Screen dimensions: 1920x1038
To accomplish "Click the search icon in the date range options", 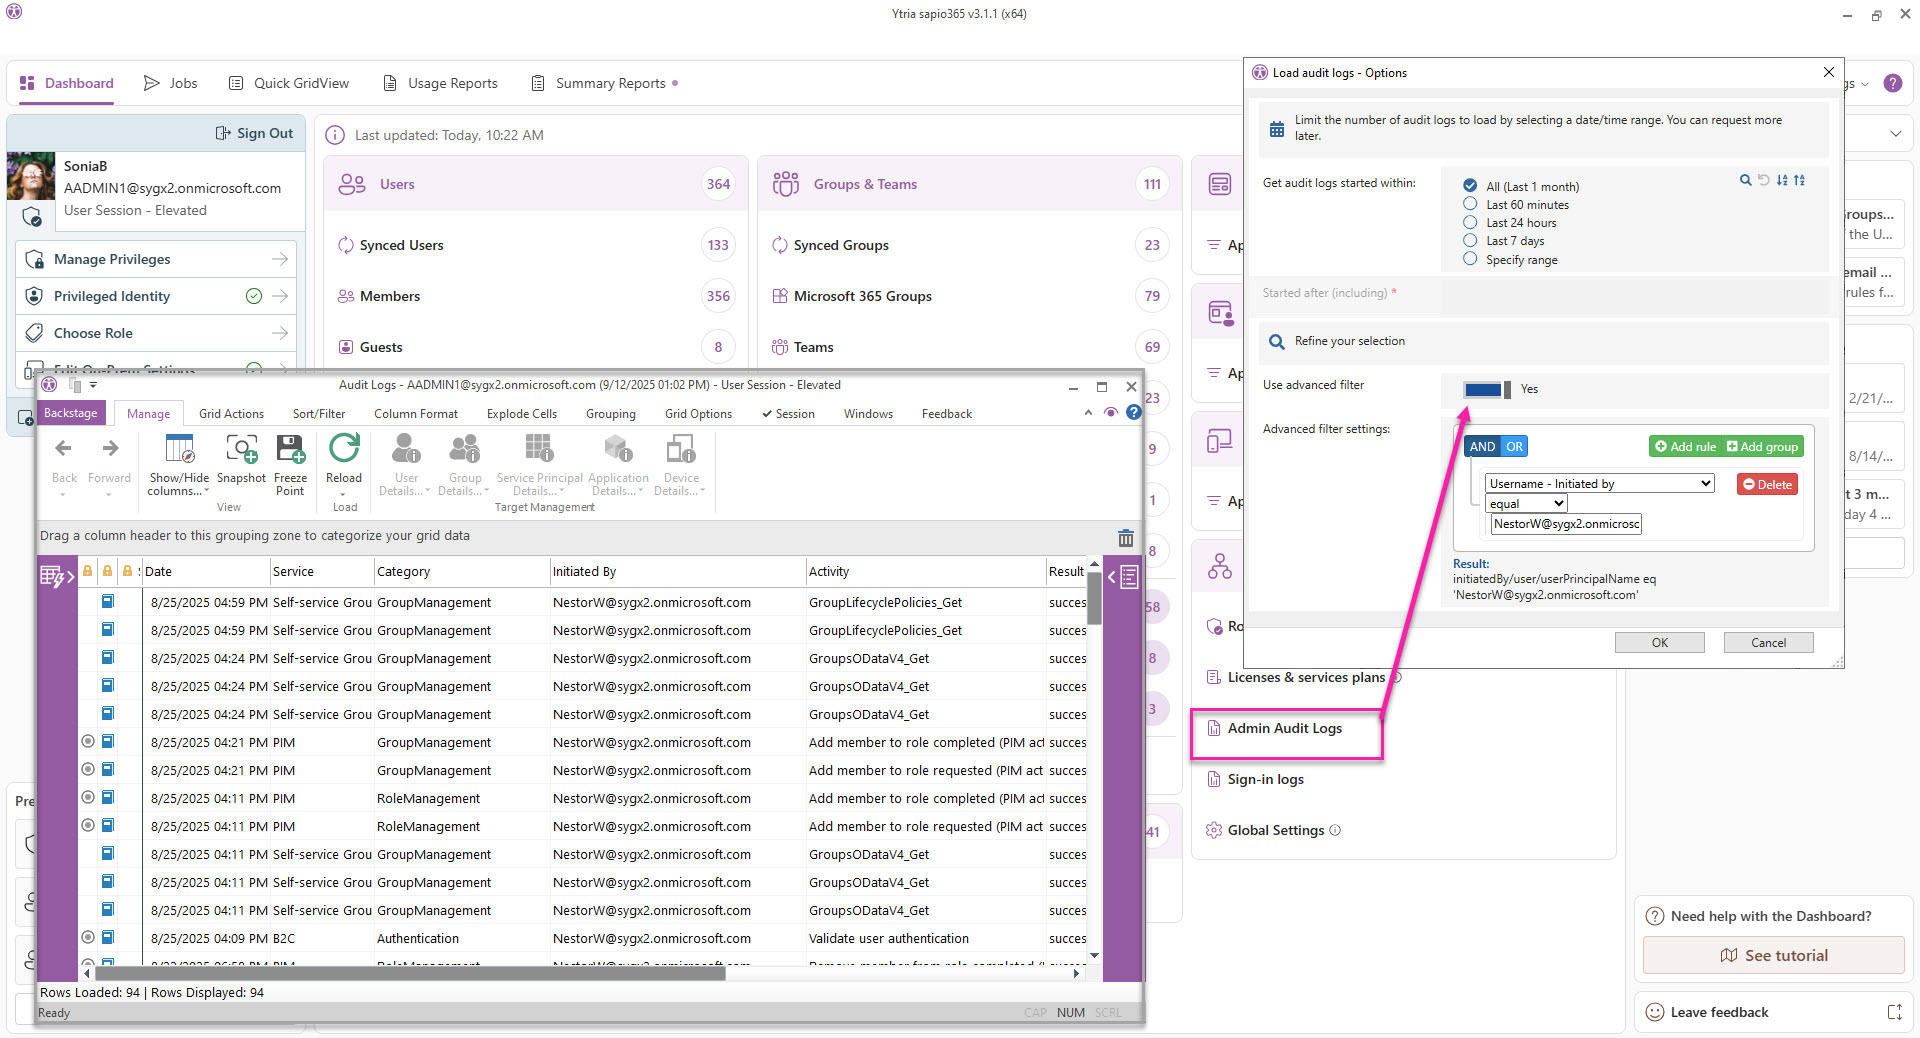I will pos(1745,180).
